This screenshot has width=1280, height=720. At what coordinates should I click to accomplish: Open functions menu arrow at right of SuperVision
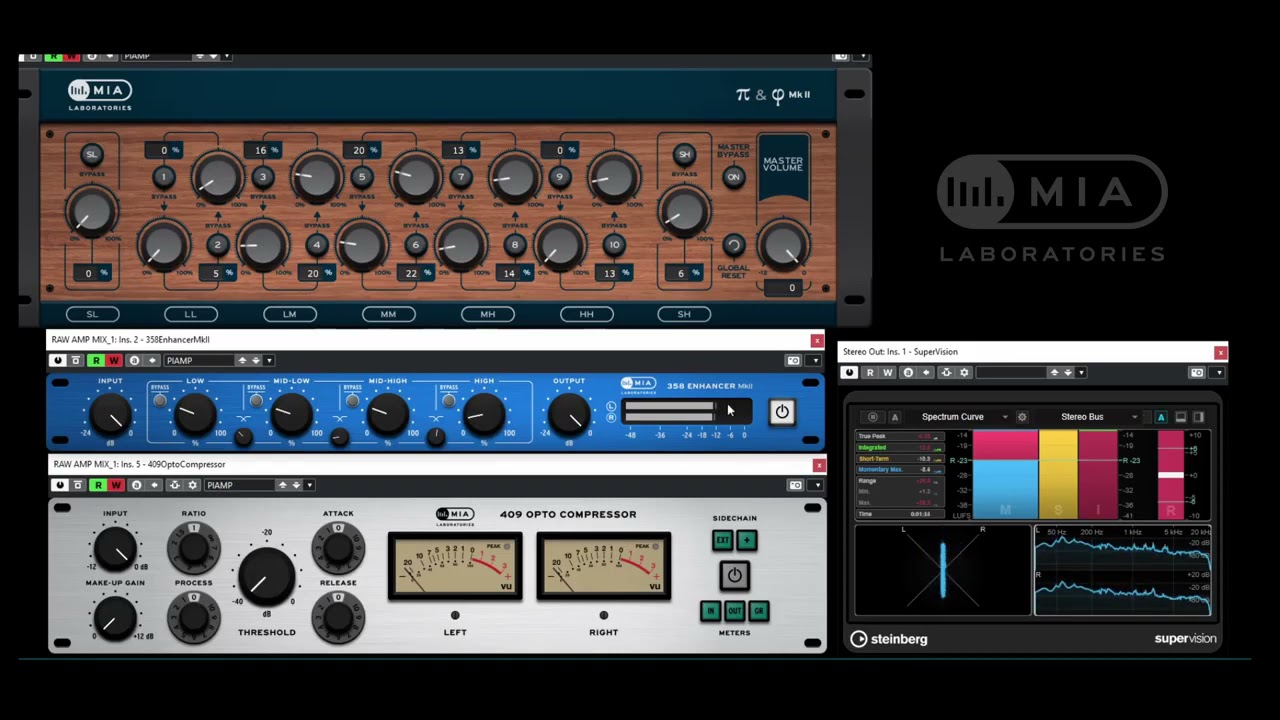point(1219,372)
